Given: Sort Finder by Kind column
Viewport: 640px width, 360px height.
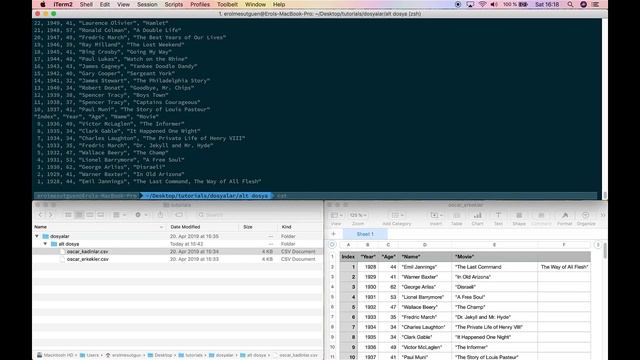Looking at the screenshot, I should 300,227.
